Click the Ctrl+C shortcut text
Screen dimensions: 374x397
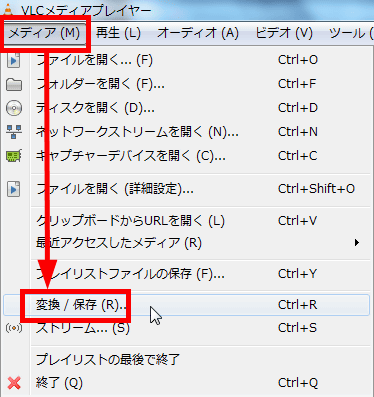pos(298,156)
